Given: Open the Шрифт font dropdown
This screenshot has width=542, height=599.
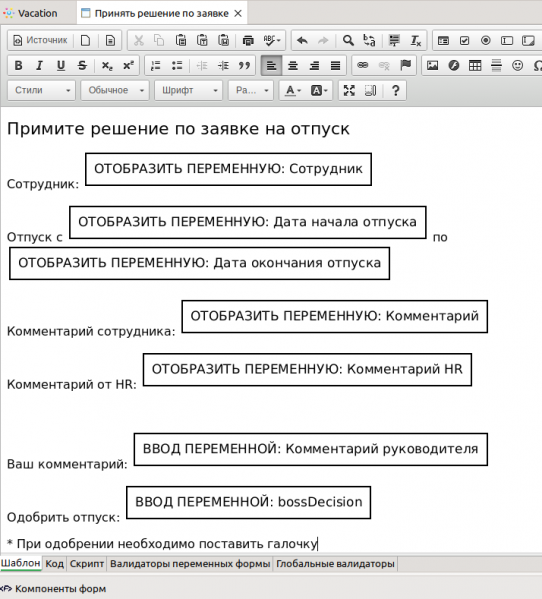Looking at the screenshot, I should (x=189, y=91).
